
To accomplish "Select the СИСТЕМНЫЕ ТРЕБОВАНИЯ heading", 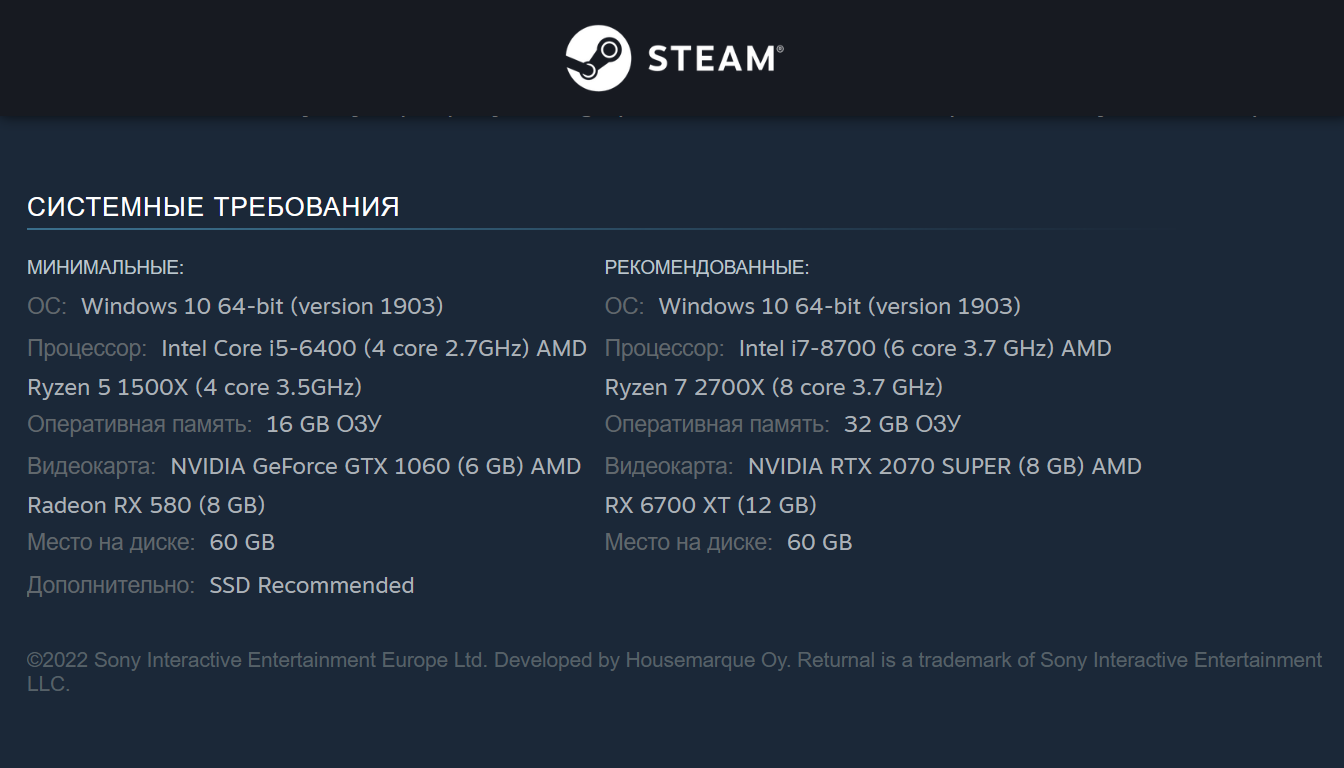I will click(213, 207).
